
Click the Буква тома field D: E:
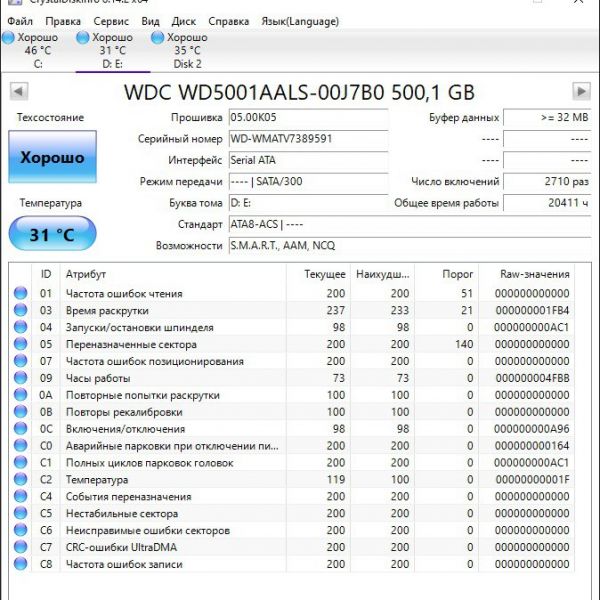click(x=308, y=203)
